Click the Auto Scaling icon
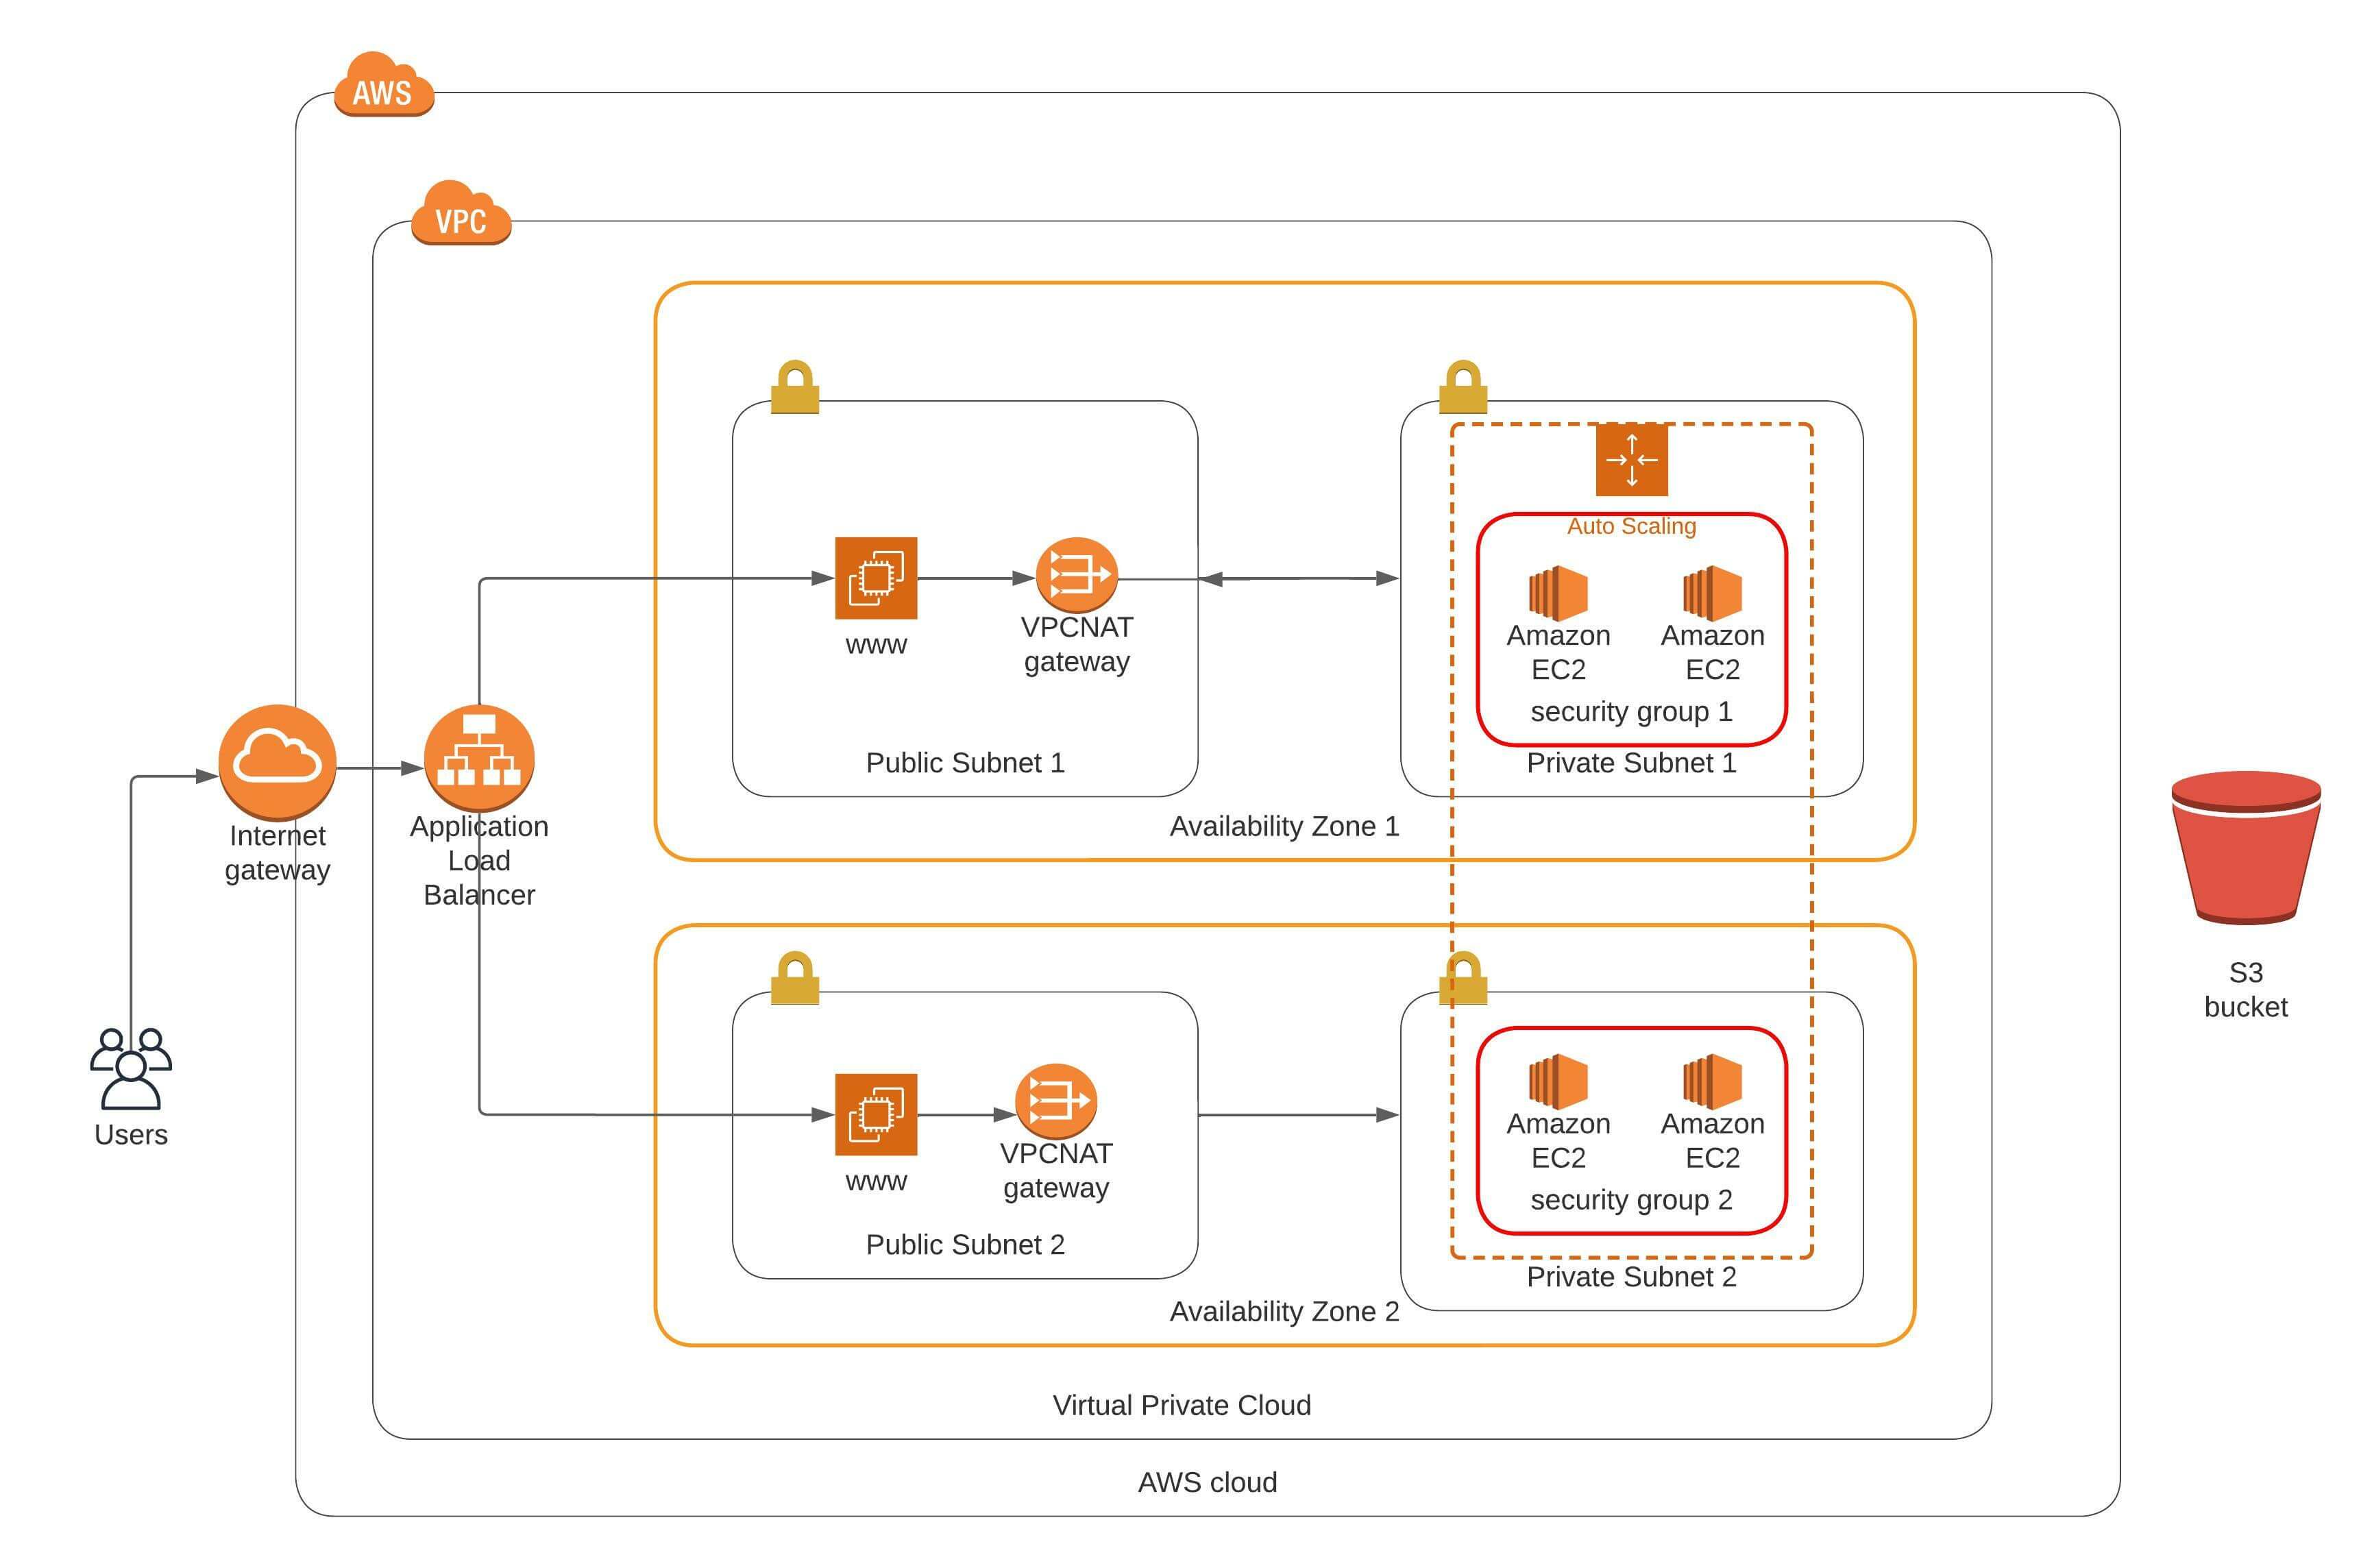 coord(1631,460)
